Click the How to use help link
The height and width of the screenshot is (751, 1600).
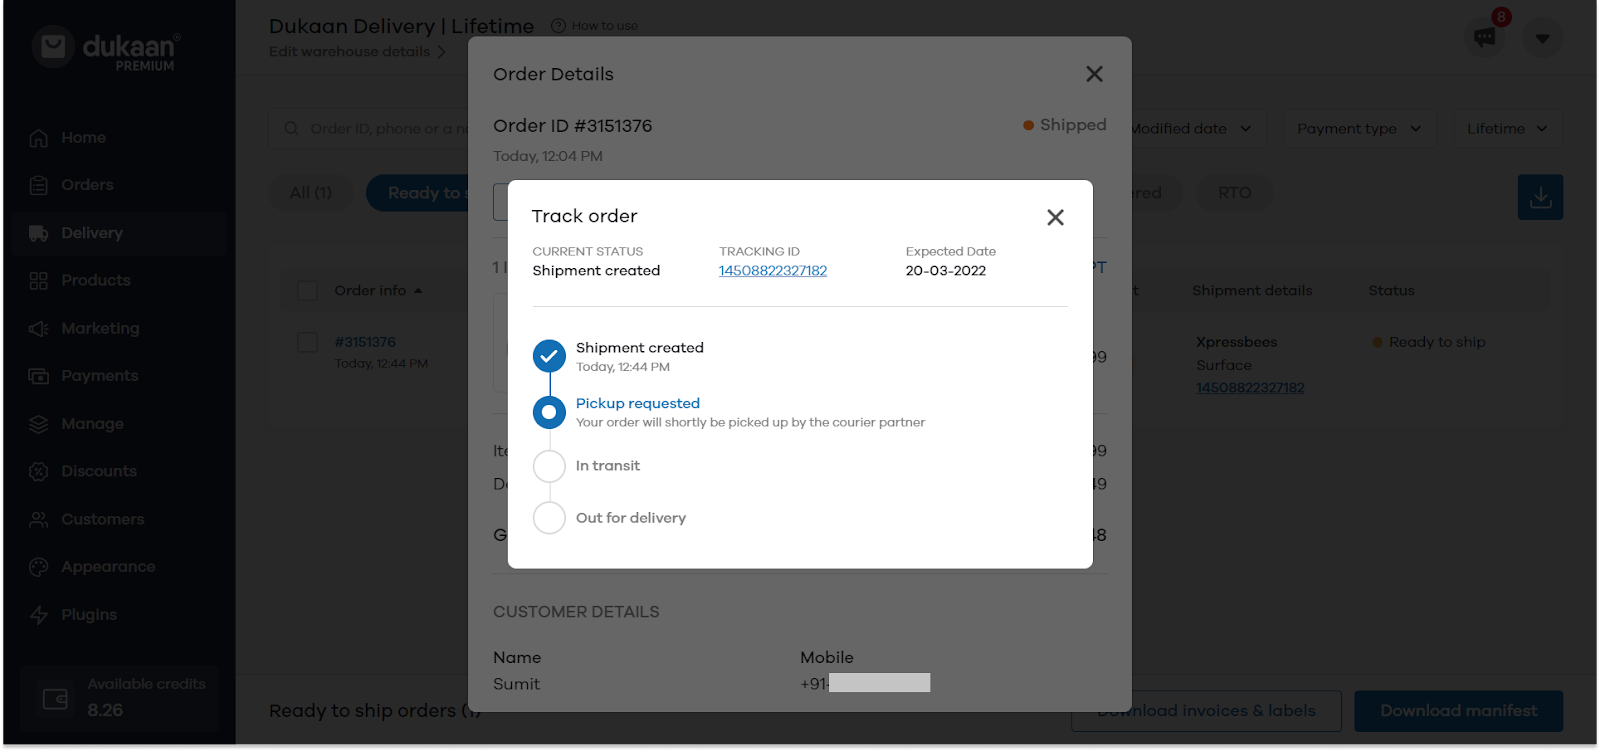pyautogui.click(x=595, y=26)
